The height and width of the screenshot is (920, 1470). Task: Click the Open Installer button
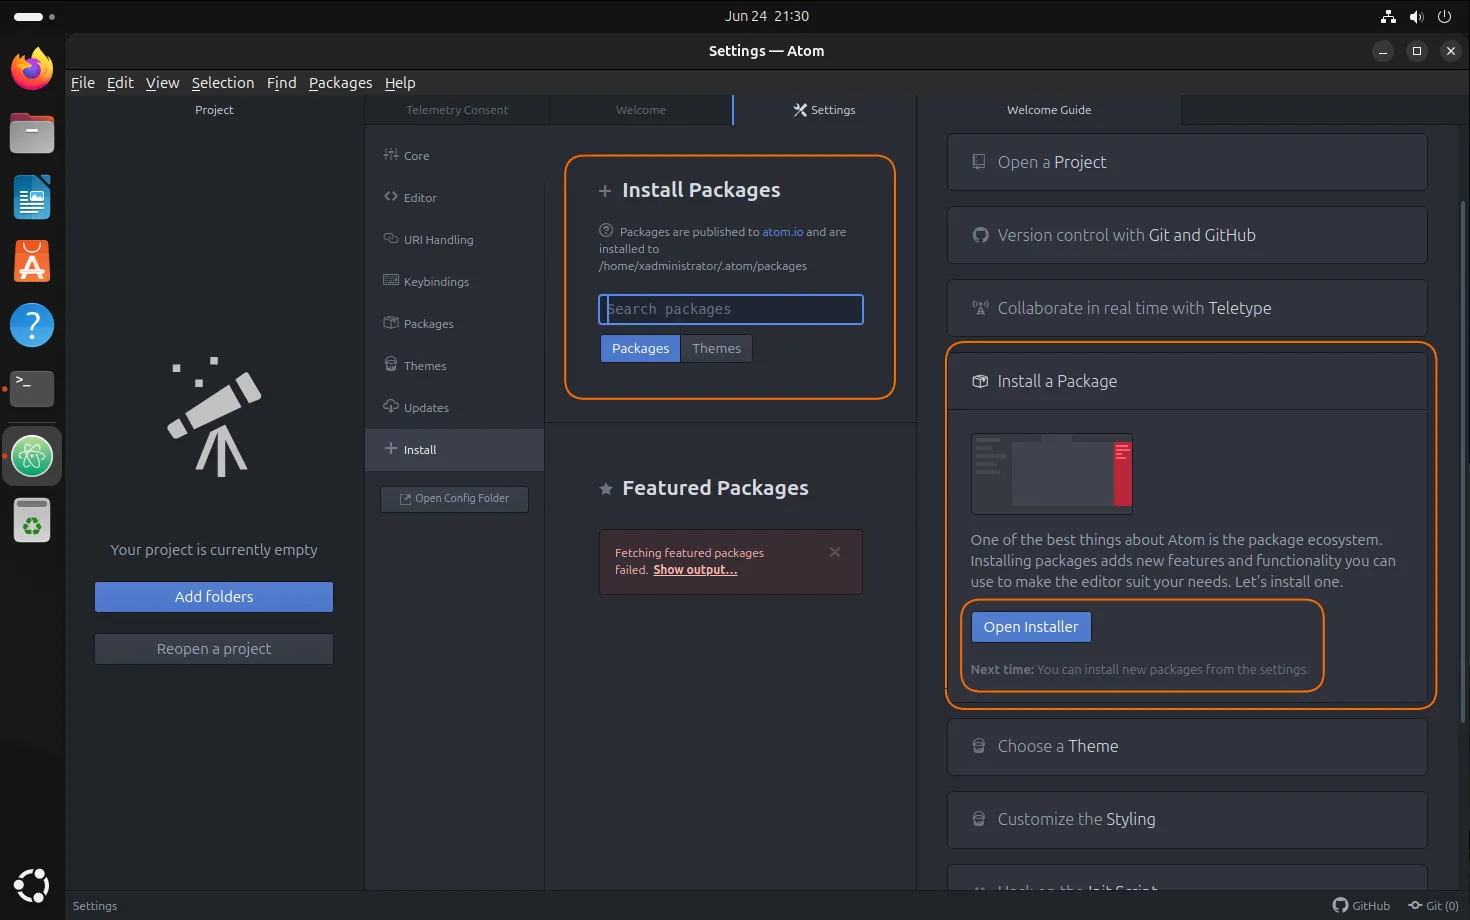pos(1031,627)
